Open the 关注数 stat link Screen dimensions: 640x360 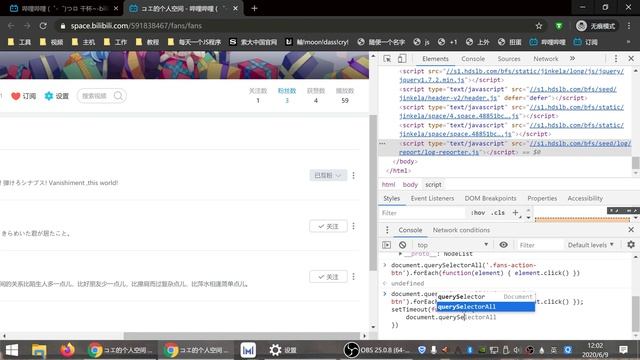258,95
